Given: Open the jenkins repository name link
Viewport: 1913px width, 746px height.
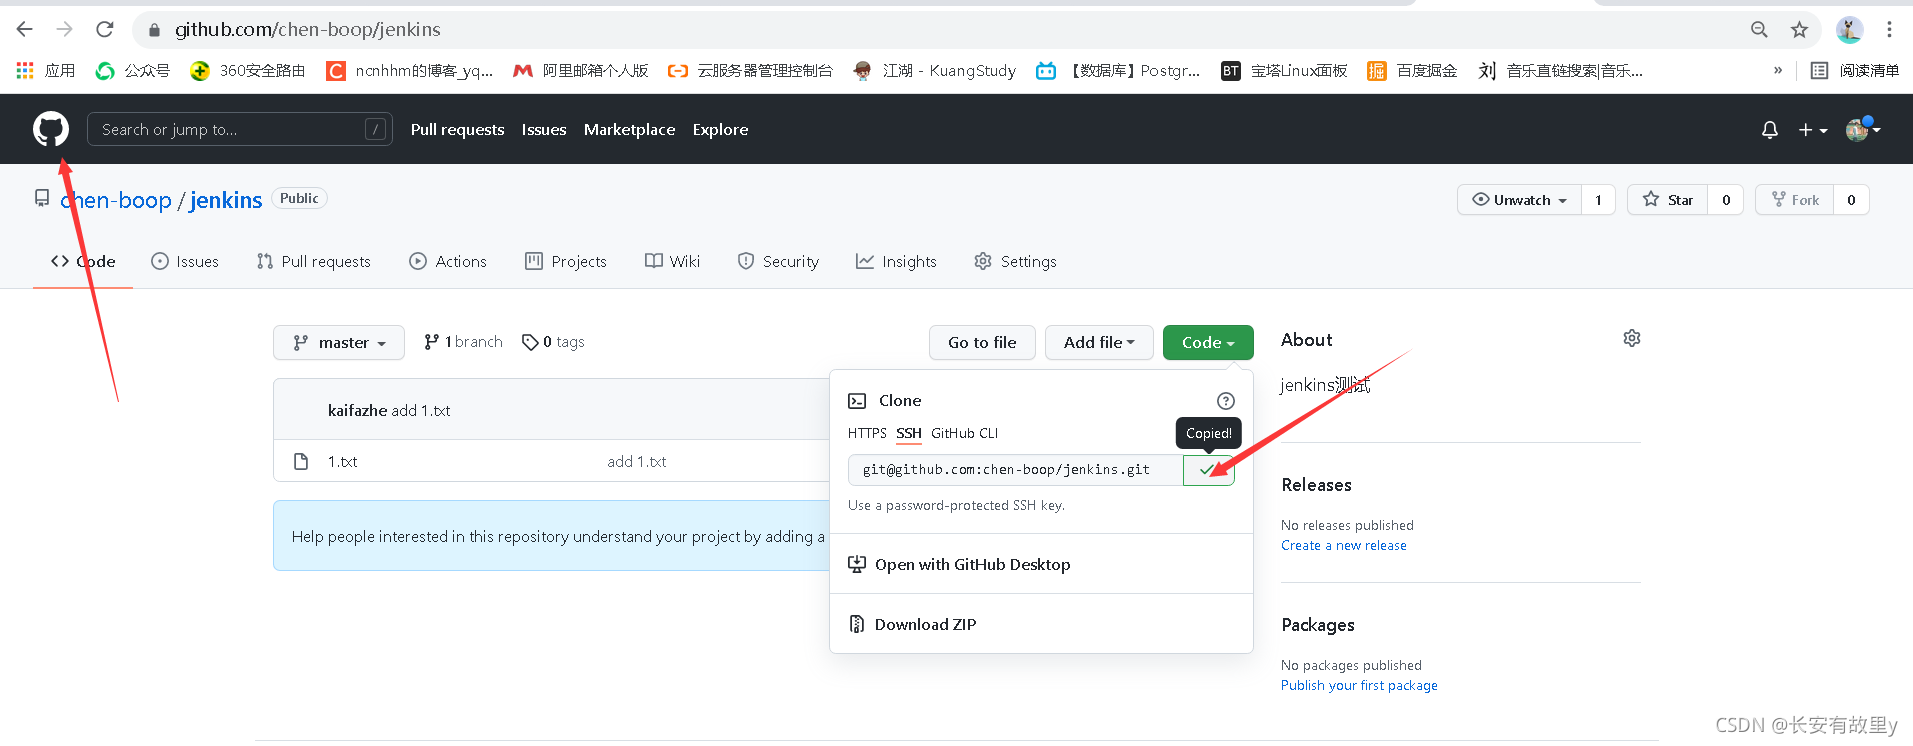Looking at the screenshot, I should [x=226, y=200].
